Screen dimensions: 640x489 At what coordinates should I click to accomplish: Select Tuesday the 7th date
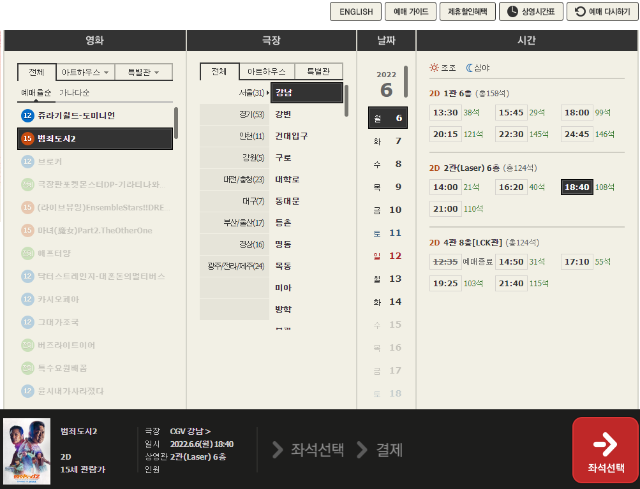388,141
